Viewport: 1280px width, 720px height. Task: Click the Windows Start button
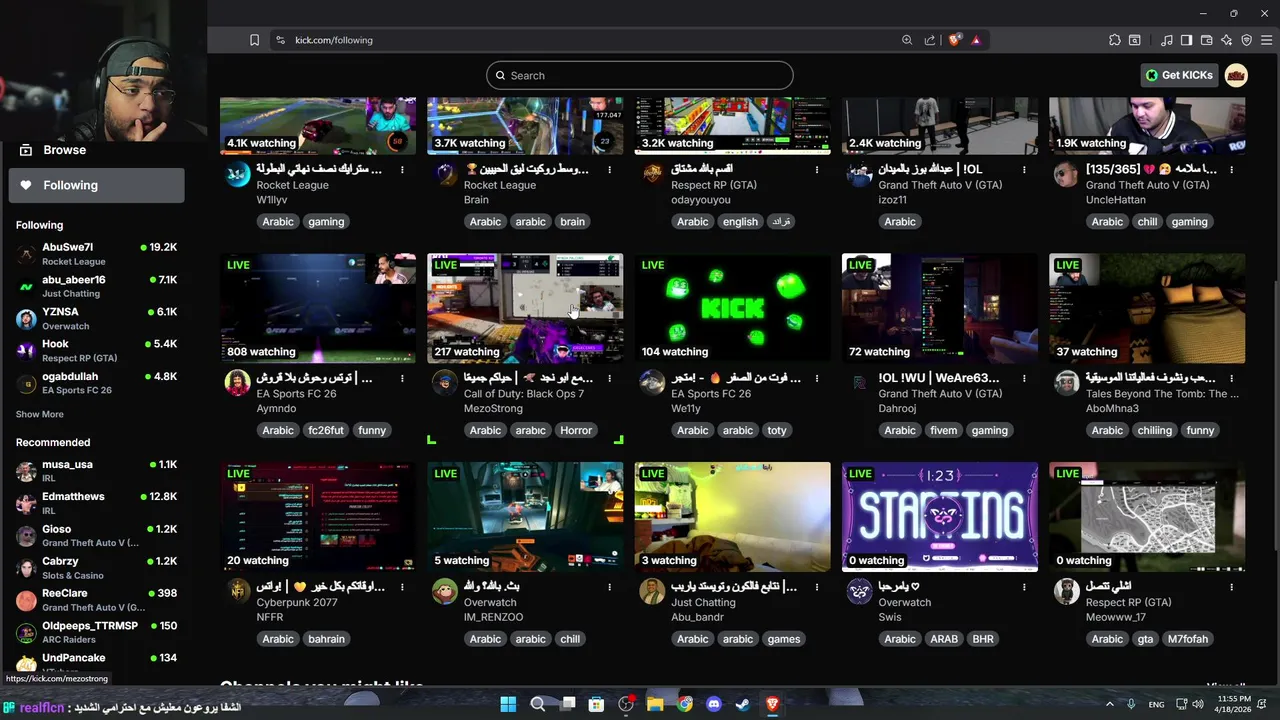pyautogui.click(x=508, y=704)
